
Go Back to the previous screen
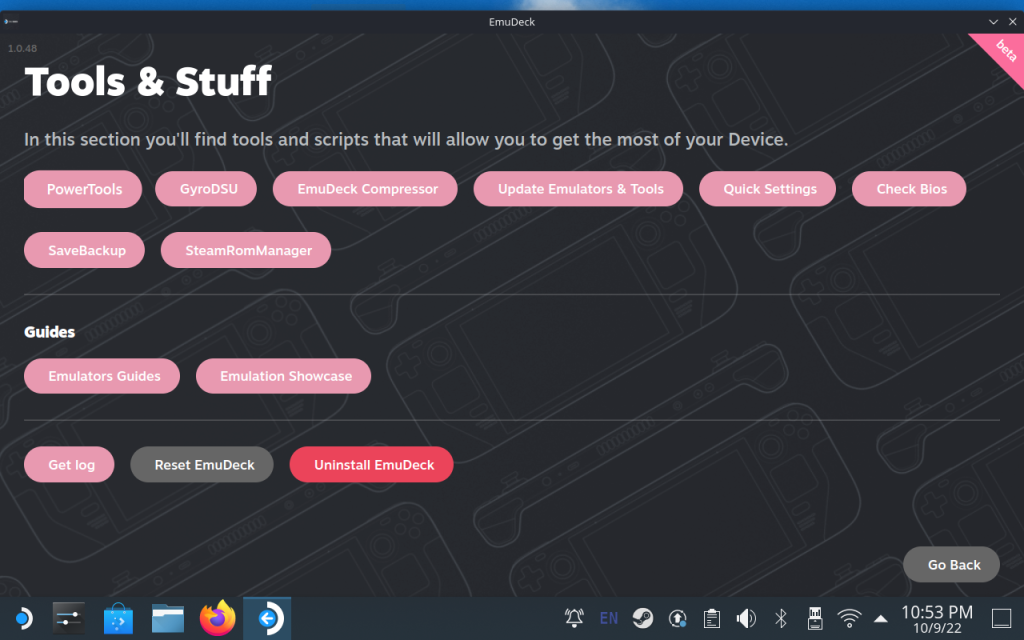[952, 564]
